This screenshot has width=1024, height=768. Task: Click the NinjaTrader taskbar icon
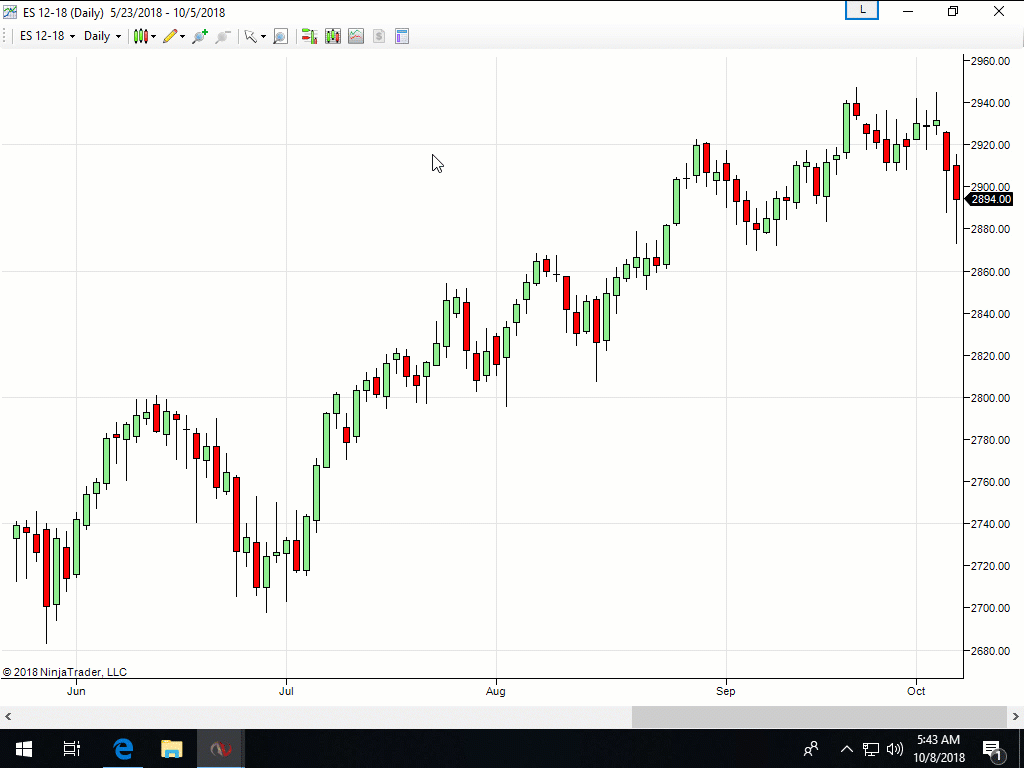pos(221,748)
